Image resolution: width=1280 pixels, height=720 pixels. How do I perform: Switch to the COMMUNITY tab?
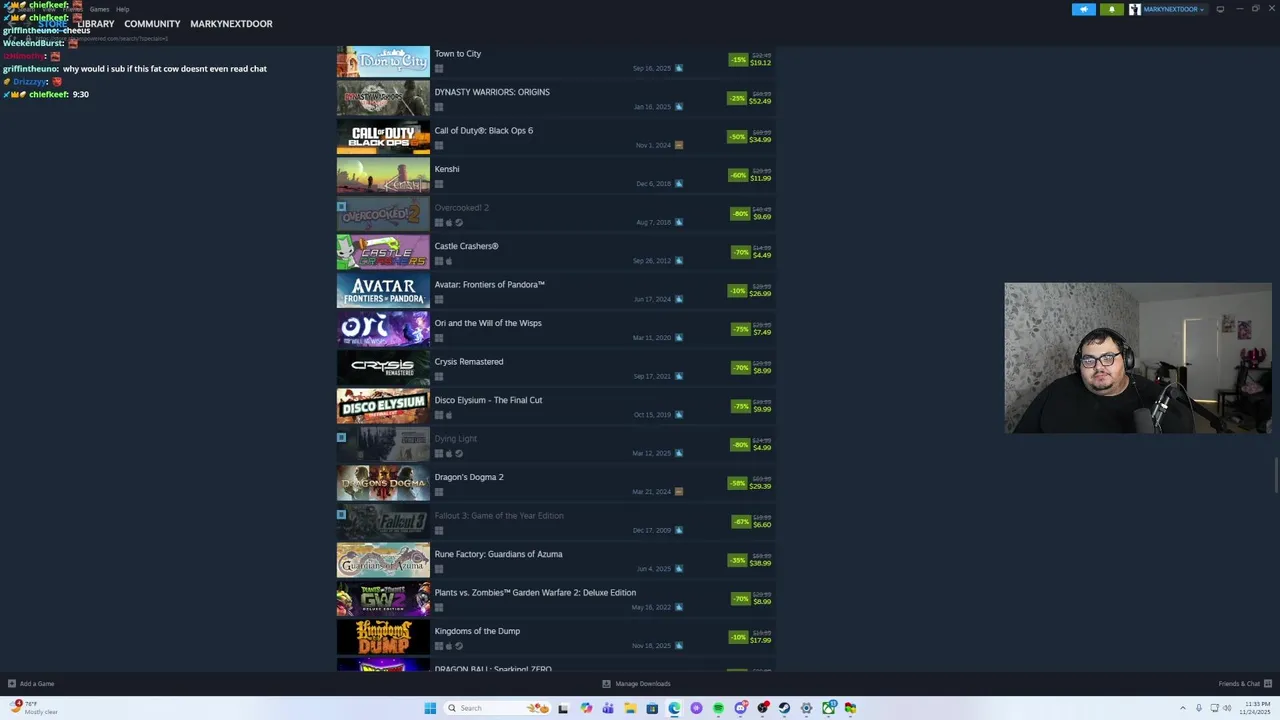tap(152, 24)
